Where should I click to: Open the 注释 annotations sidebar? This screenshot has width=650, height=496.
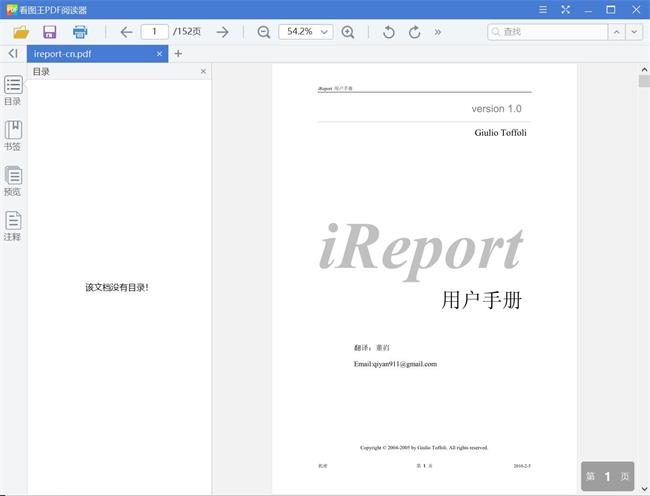click(x=13, y=226)
